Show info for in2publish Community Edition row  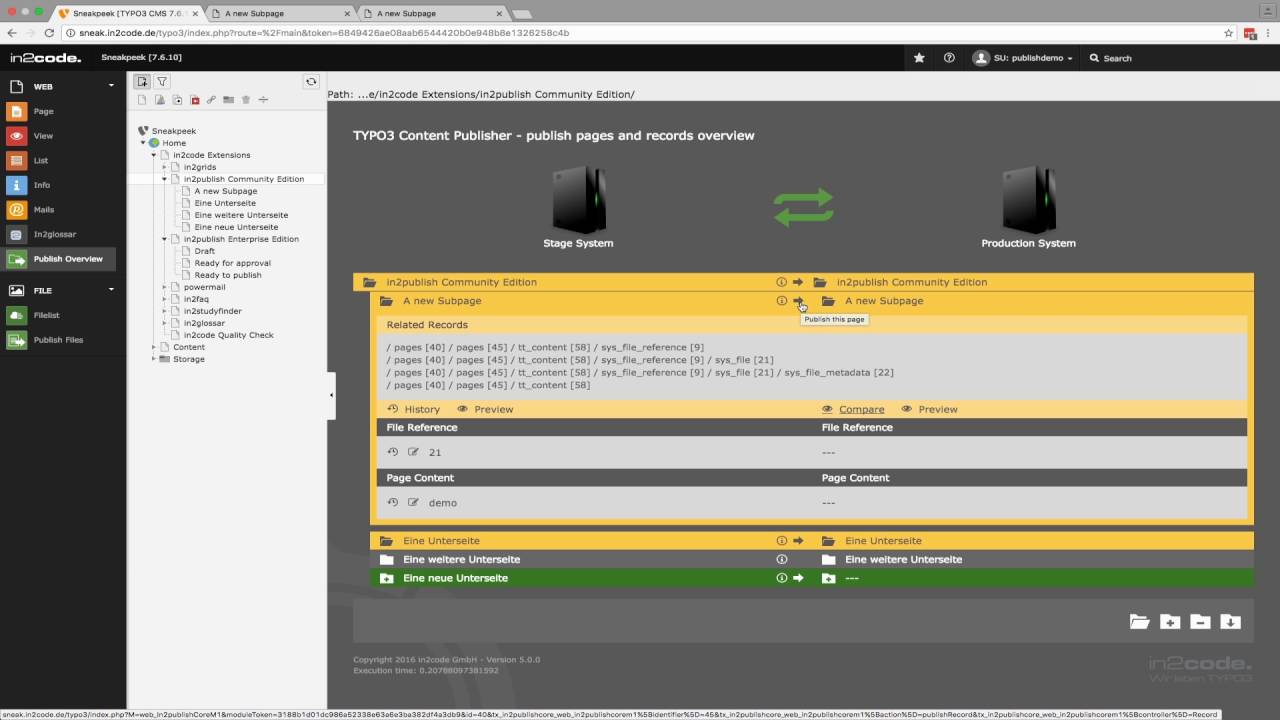click(x=782, y=282)
